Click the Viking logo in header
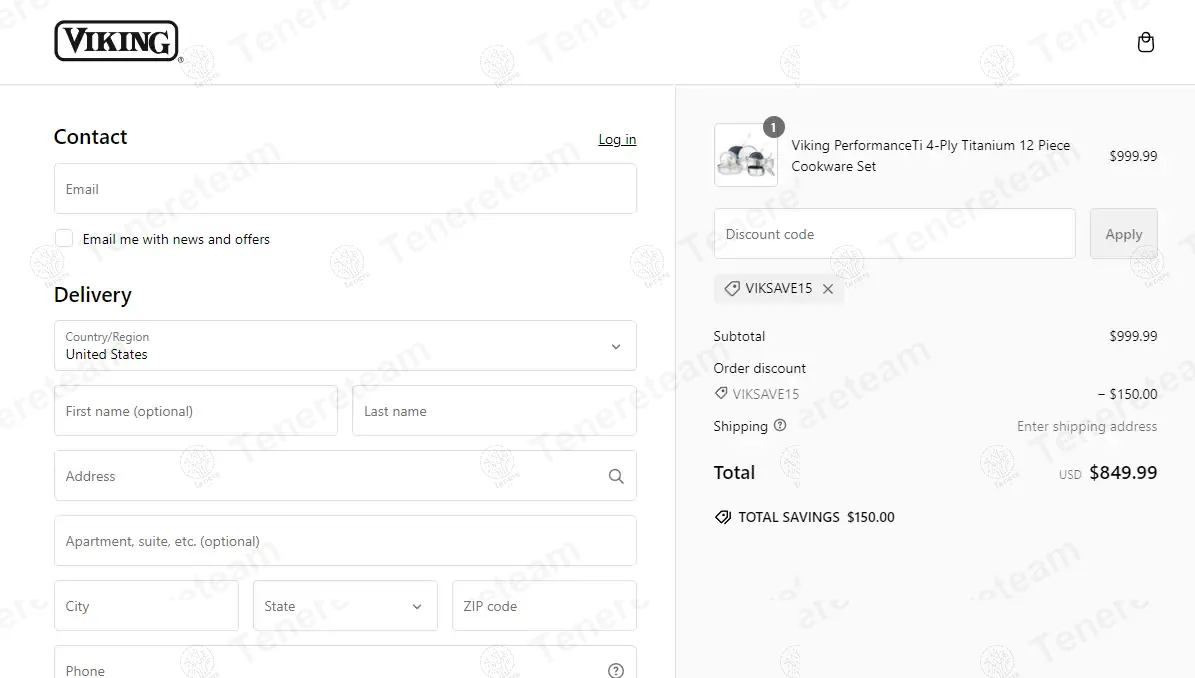Screen dimensions: 1195x678 pos(117,42)
